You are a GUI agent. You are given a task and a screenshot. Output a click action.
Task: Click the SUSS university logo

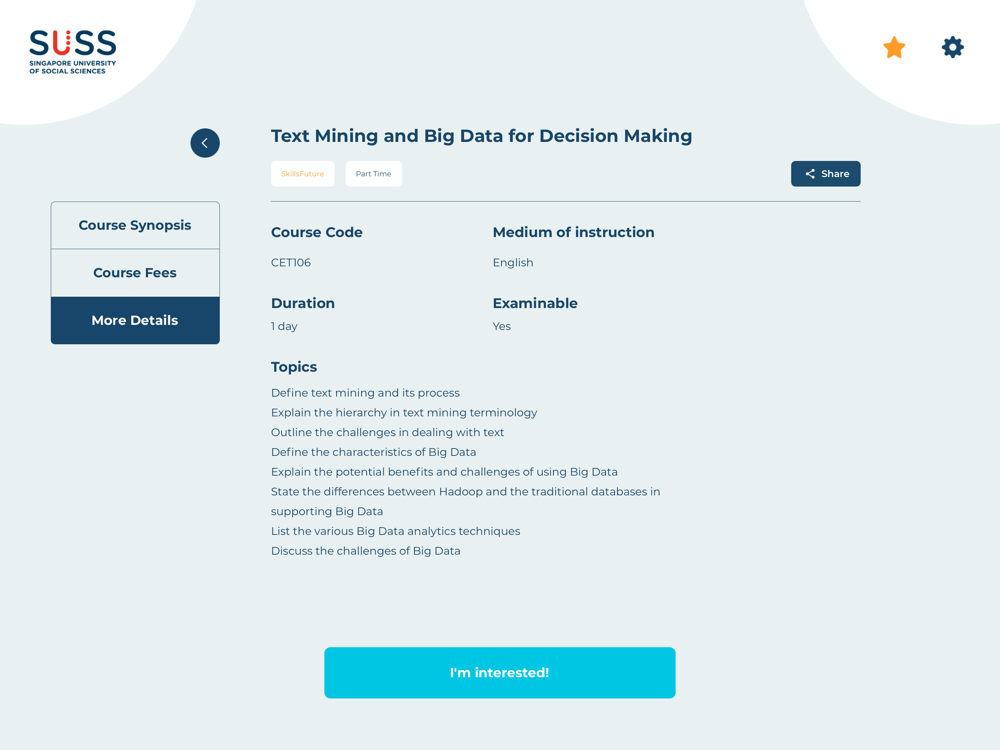click(x=73, y=52)
